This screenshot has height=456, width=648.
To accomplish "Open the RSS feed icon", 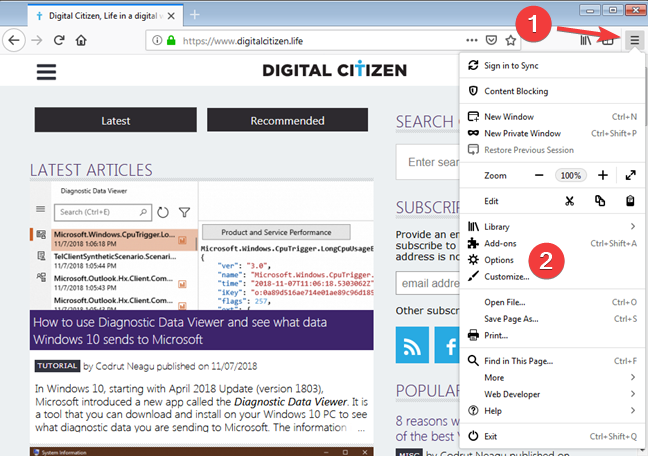I will pos(412,345).
